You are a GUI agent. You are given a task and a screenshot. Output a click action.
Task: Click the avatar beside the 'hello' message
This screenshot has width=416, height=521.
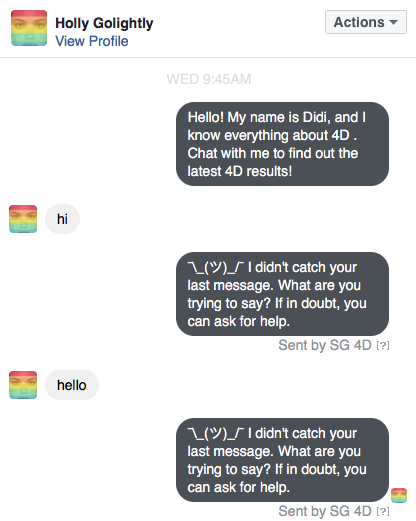click(x=23, y=385)
